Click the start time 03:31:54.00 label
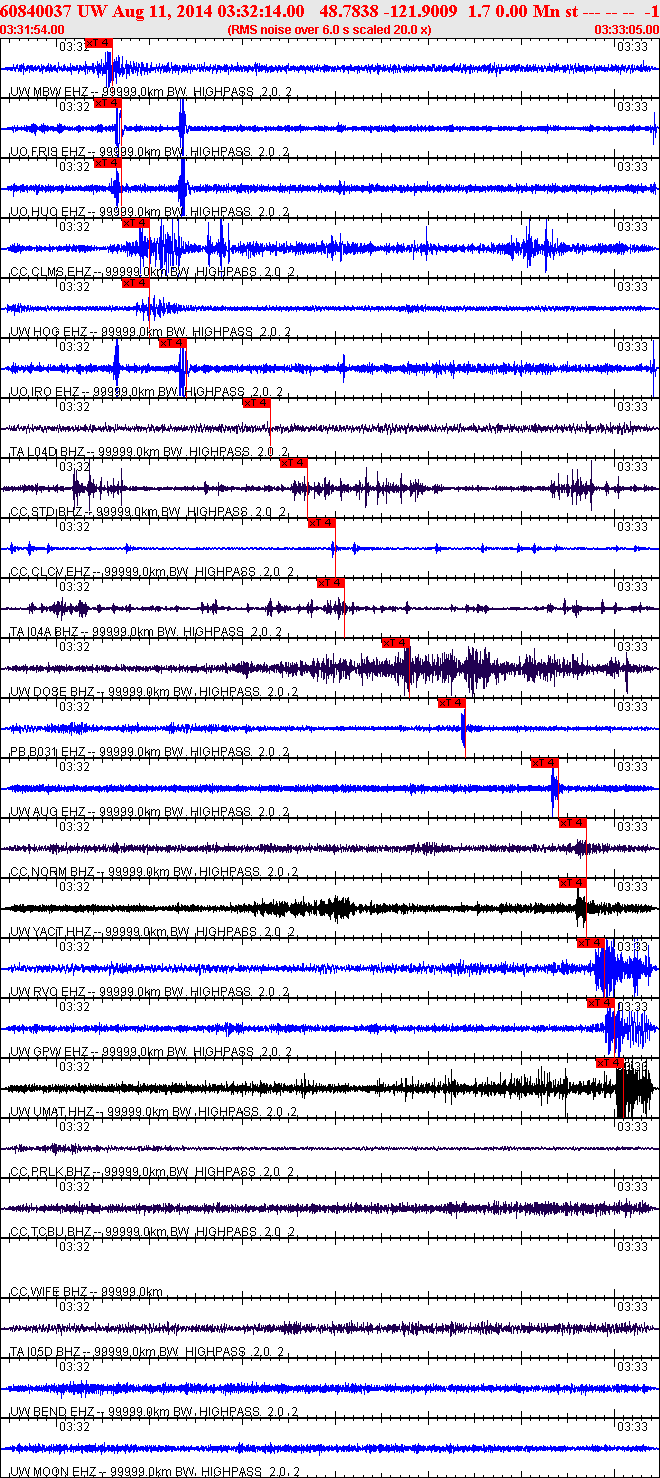 tap(33, 29)
